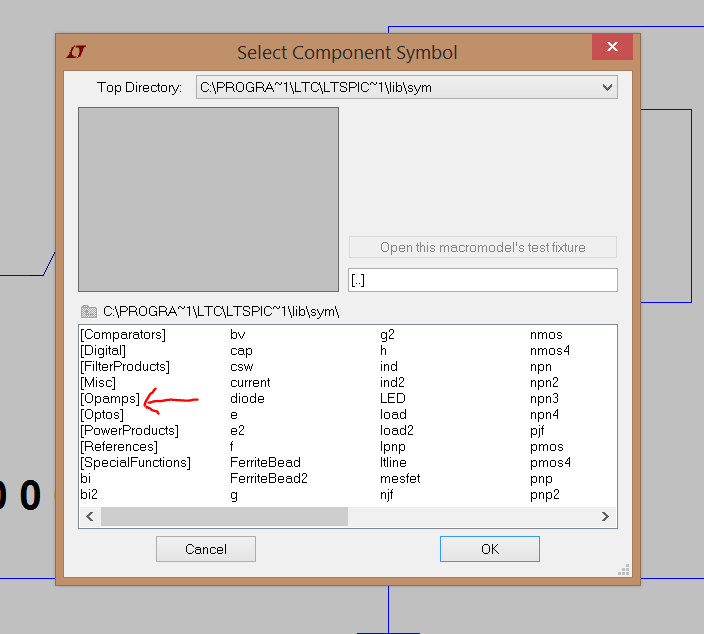The image size is (704, 634).
Task: Open the [Digital] folder
Action: pos(103,351)
